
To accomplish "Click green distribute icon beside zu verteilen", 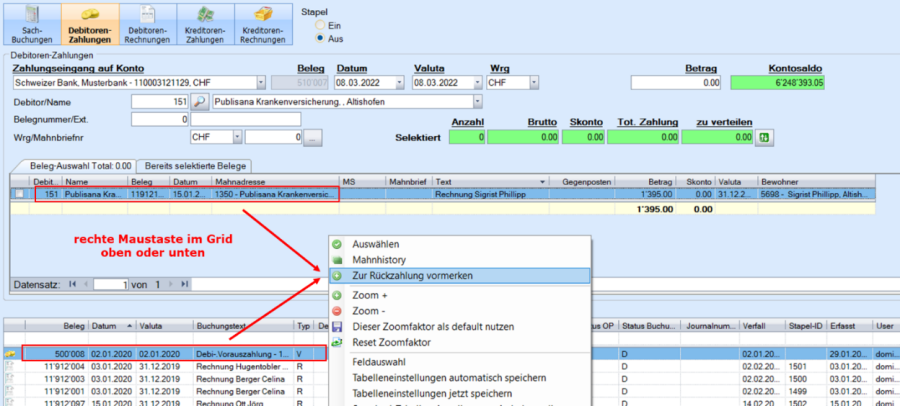I will 765,137.
